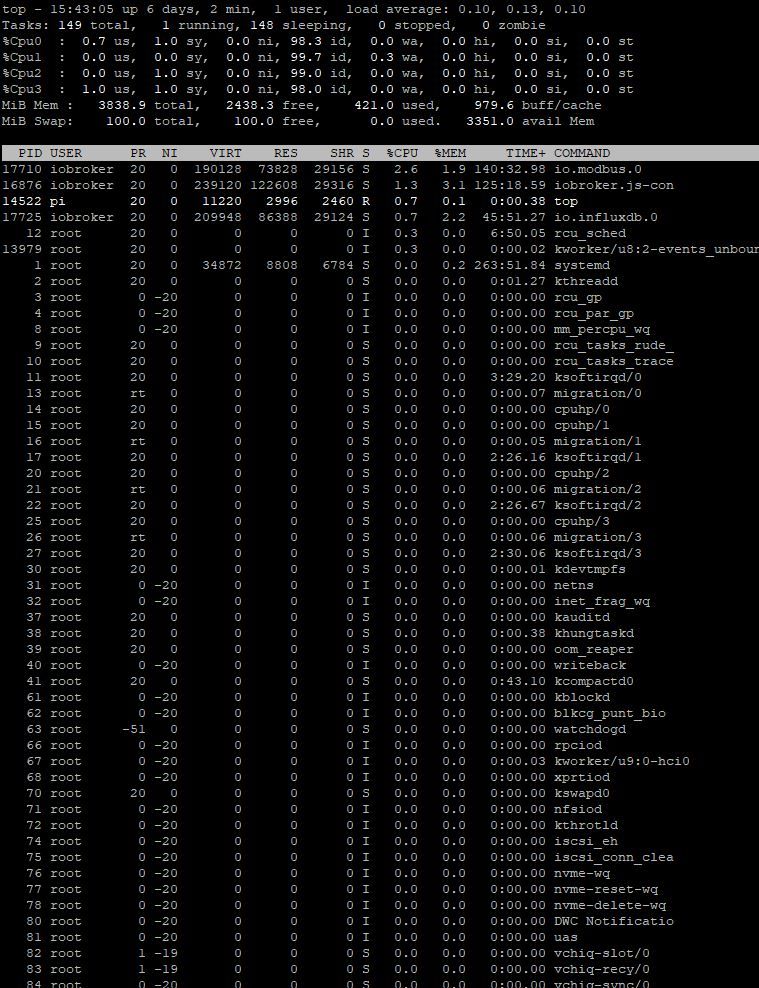Image resolution: width=759 pixels, height=988 pixels.
Task: Click the TIME+ column header
Action: (x=525, y=153)
